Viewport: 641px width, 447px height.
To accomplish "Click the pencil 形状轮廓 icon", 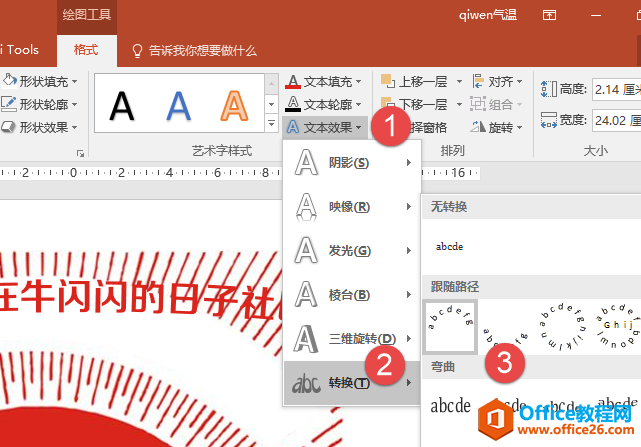I will click(9, 104).
